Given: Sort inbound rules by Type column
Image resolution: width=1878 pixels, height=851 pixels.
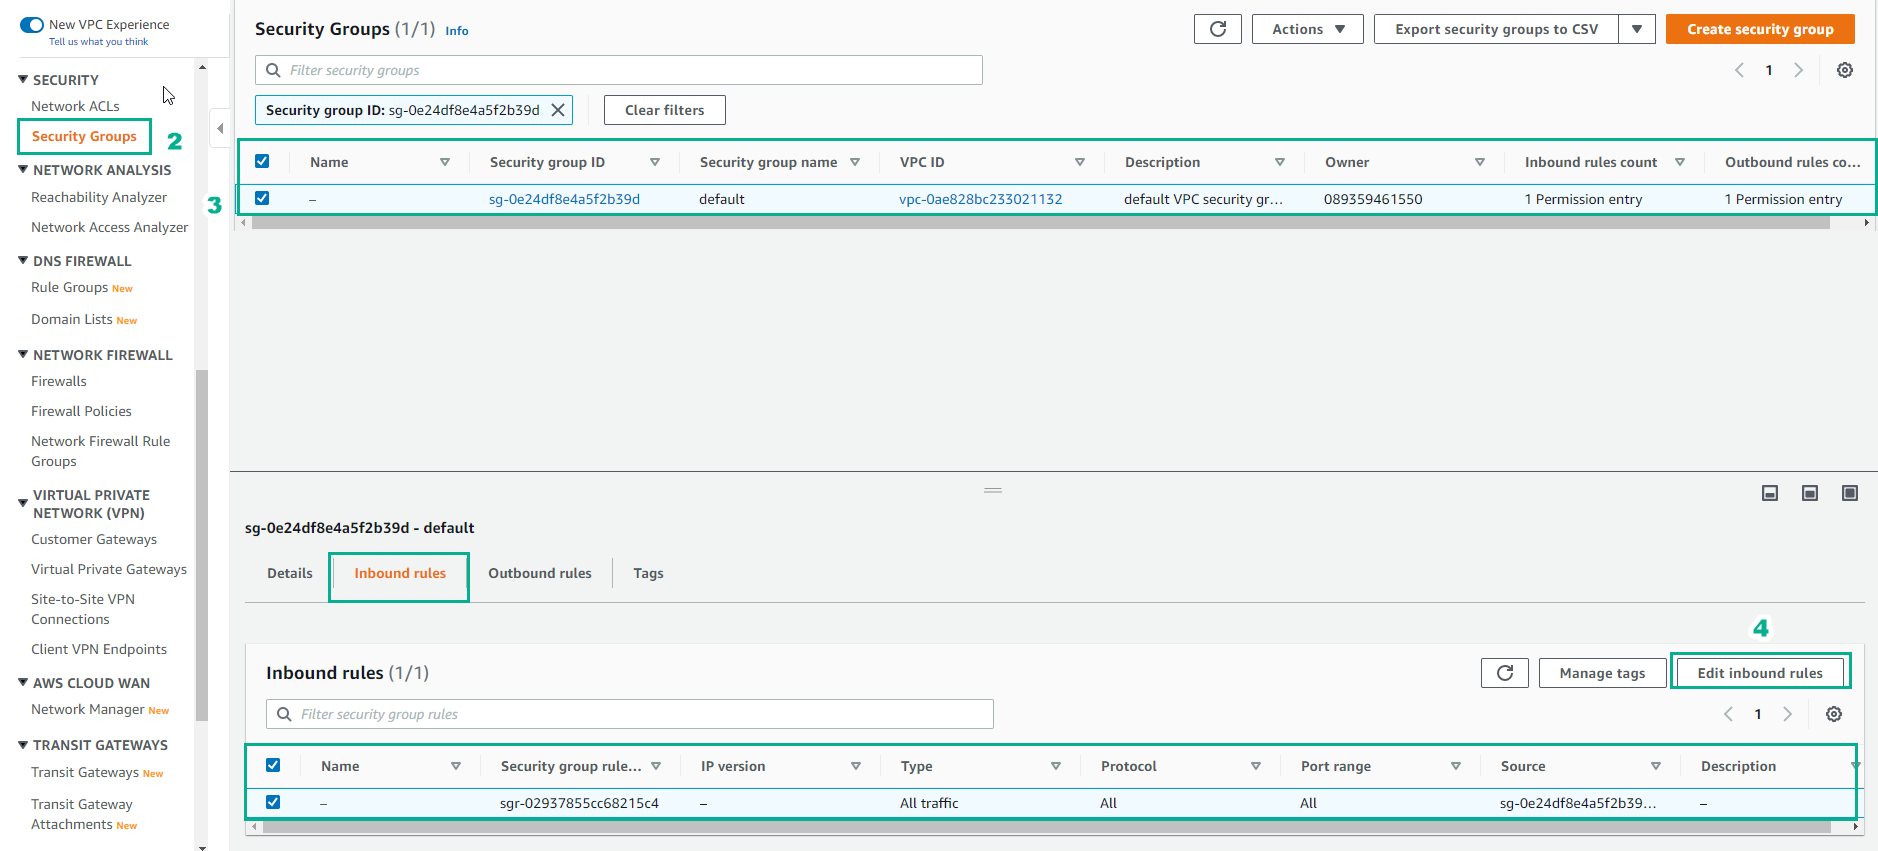Looking at the screenshot, I should pos(1056,766).
